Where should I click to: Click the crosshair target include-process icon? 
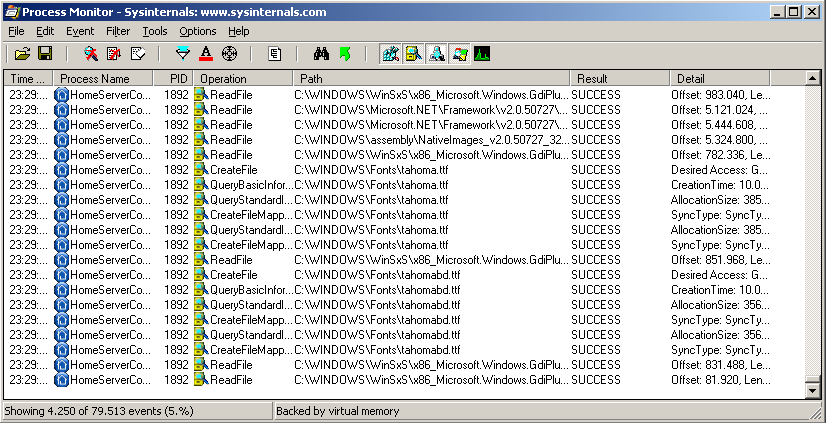(228, 53)
